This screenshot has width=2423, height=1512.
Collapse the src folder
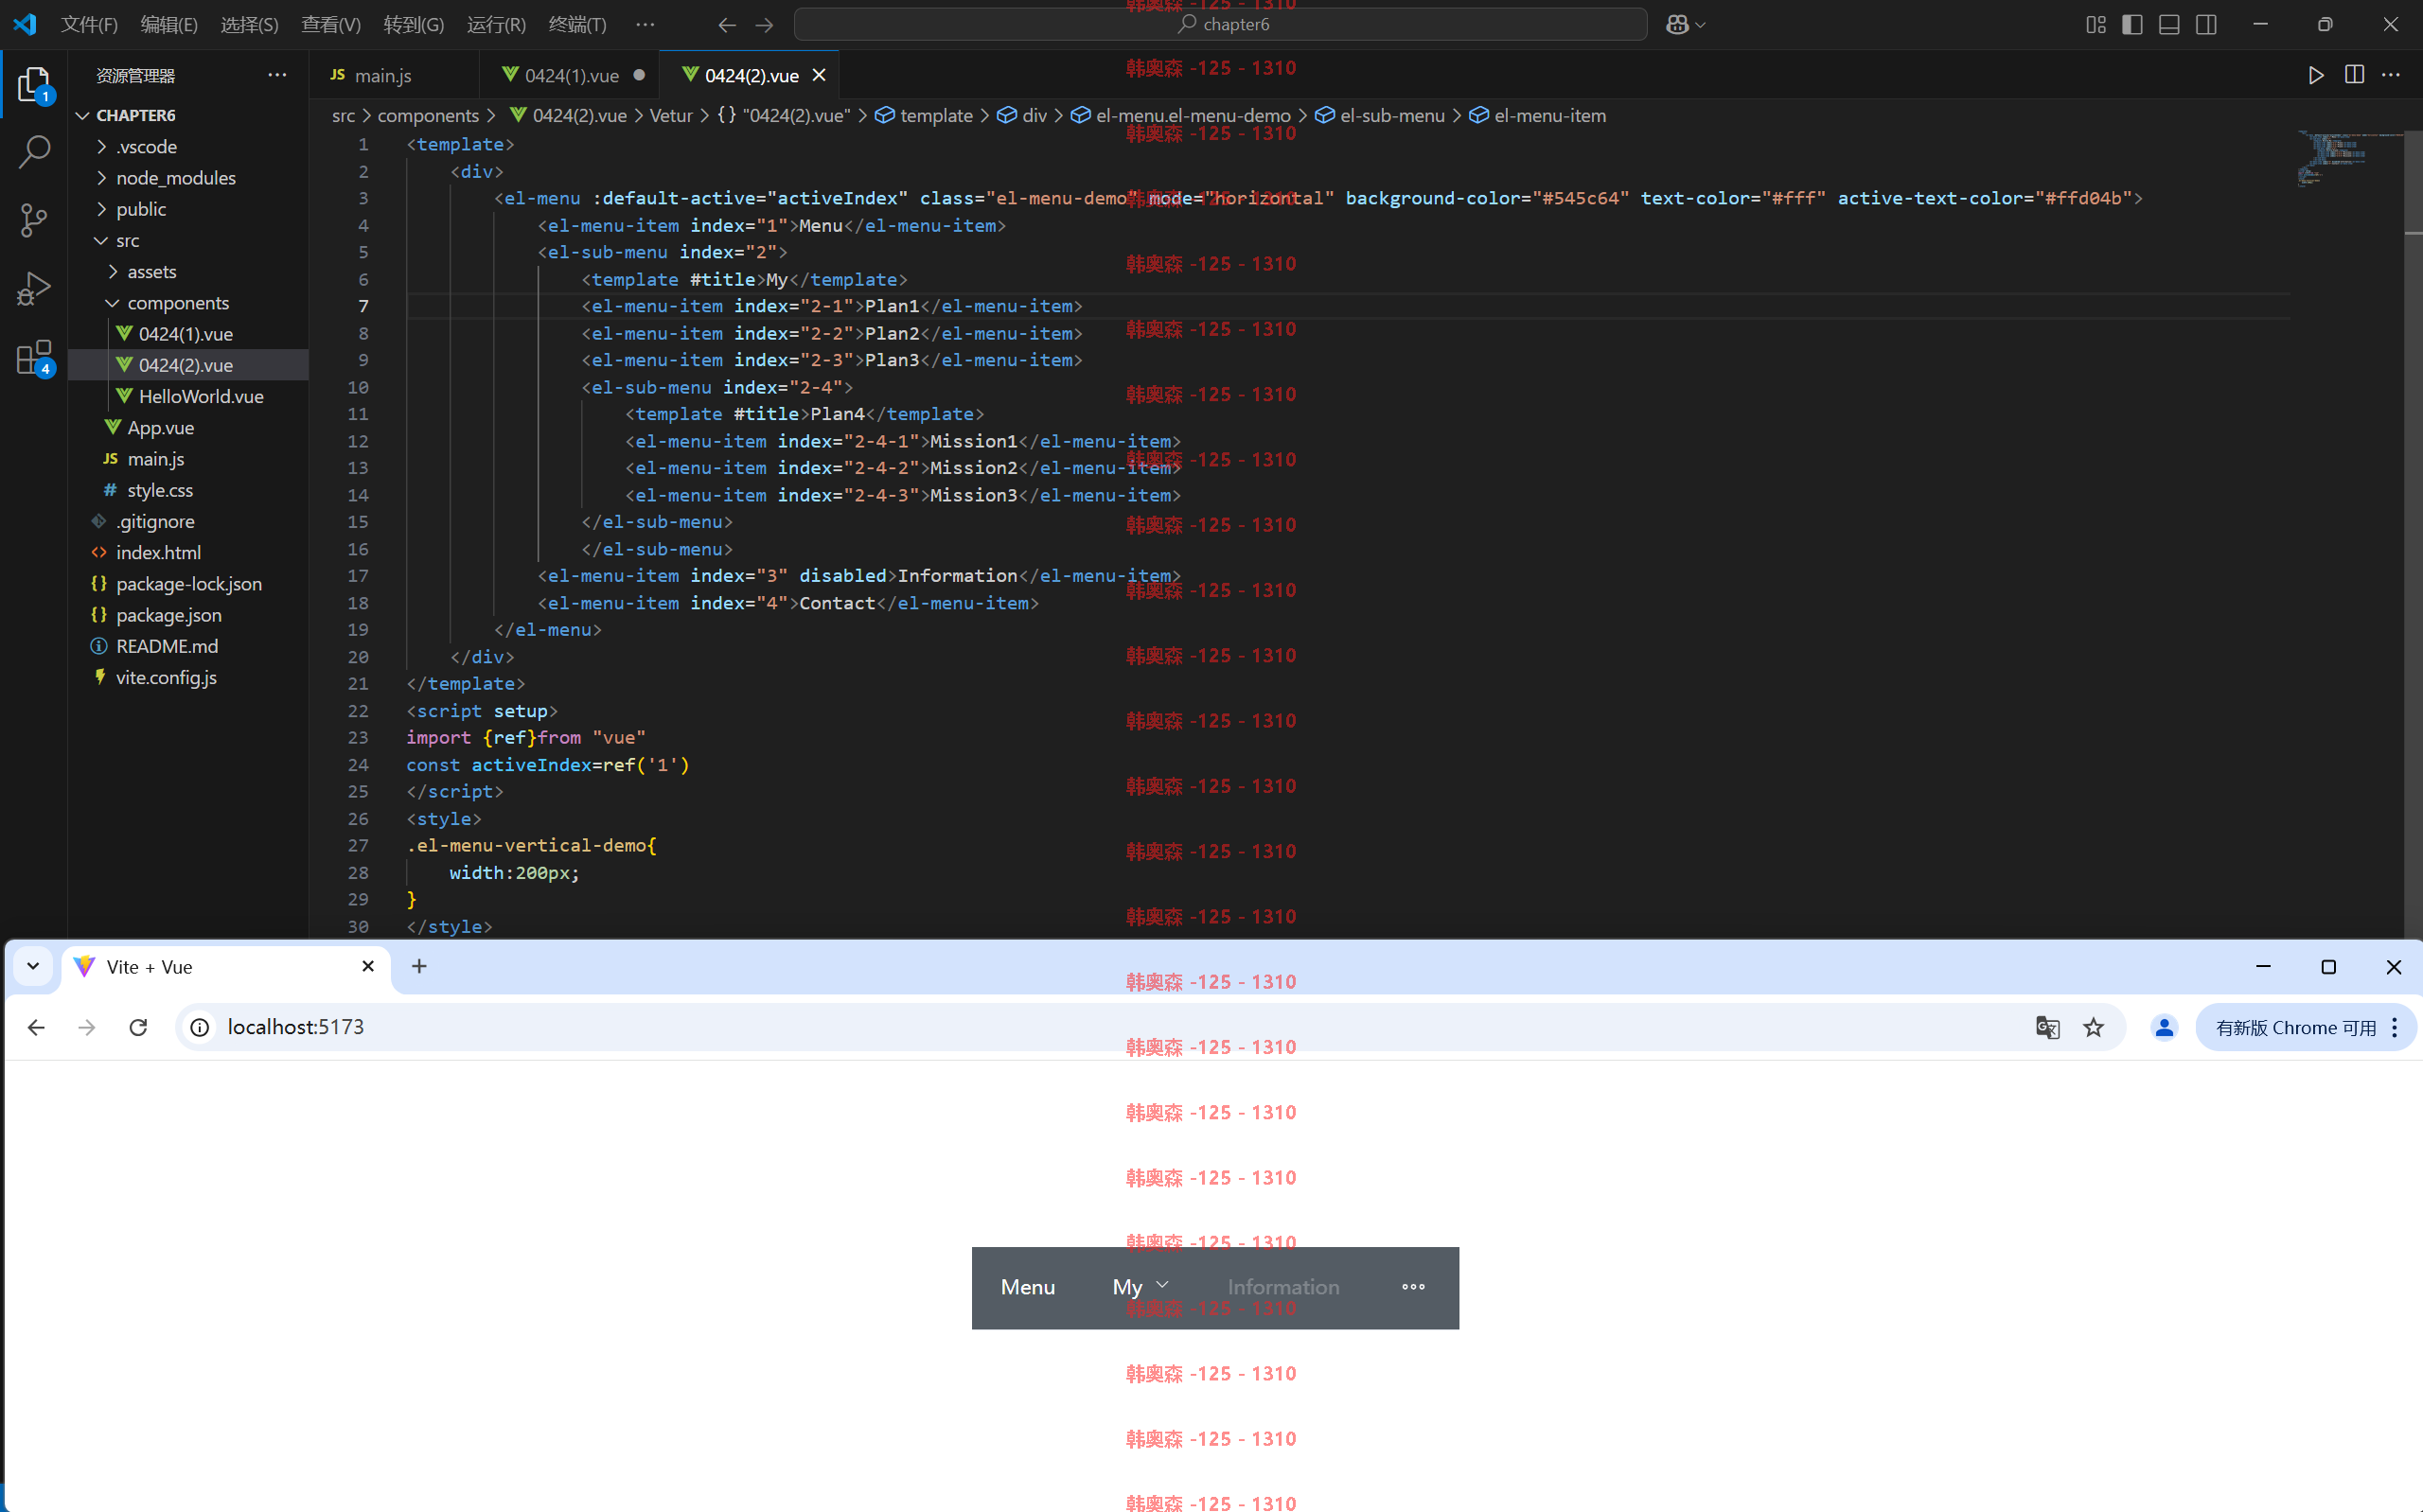(x=188, y=240)
